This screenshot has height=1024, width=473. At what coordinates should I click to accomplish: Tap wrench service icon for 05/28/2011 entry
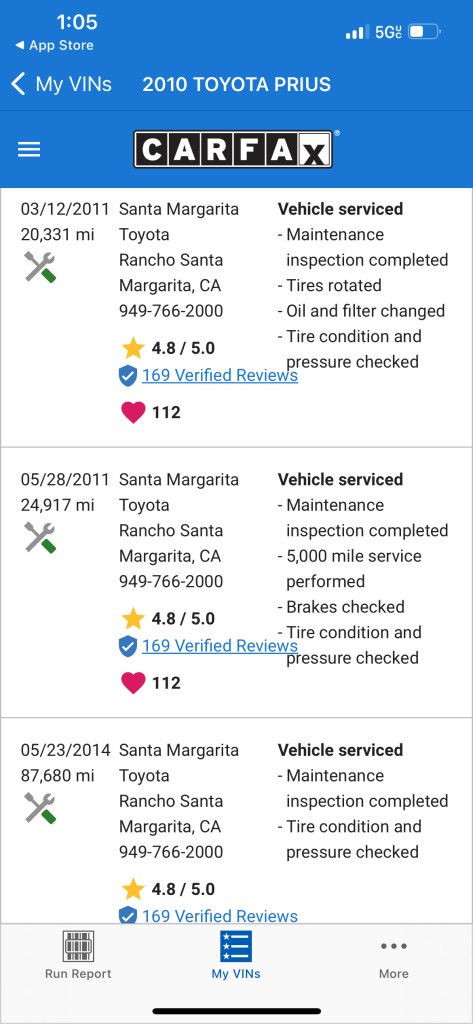(x=40, y=537)
